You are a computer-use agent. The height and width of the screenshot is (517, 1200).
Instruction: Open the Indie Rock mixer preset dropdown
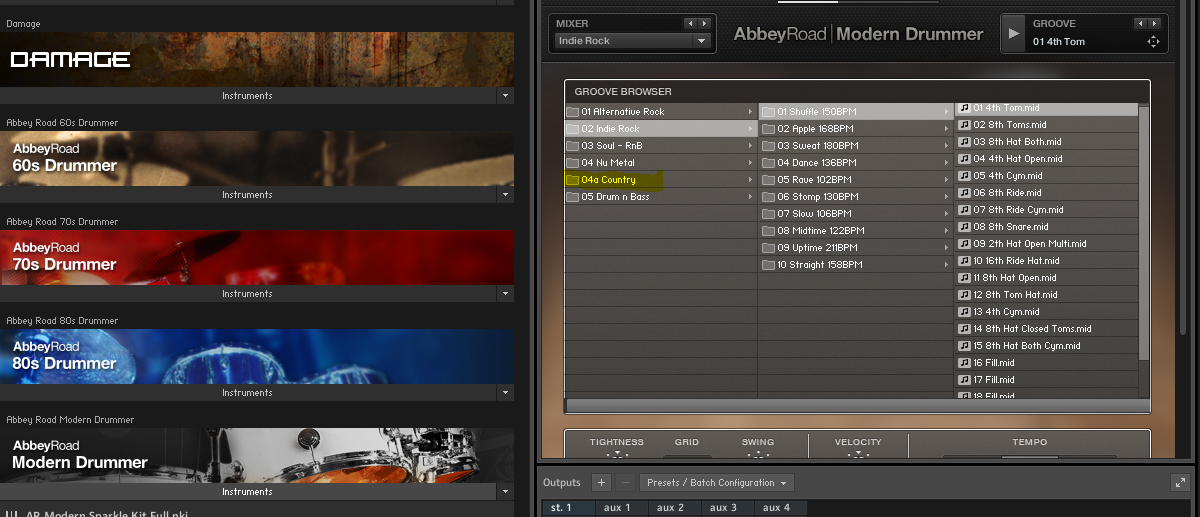pyautogui.click(x=632, y=41)
